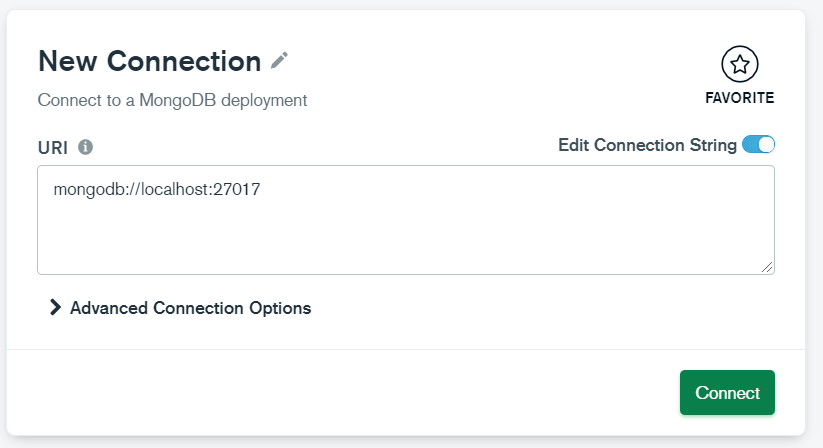
Task: Place cursor right after 27017 in the URI box
Action: 263,188
